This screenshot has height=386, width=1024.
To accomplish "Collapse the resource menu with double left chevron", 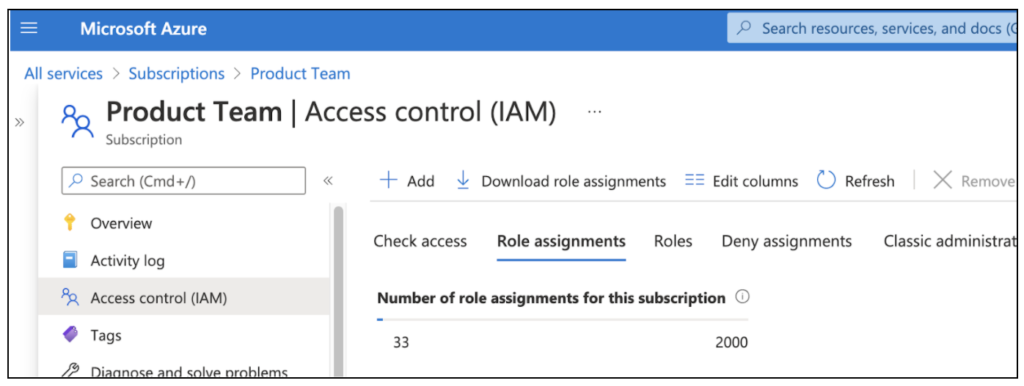I will [328, 181].
